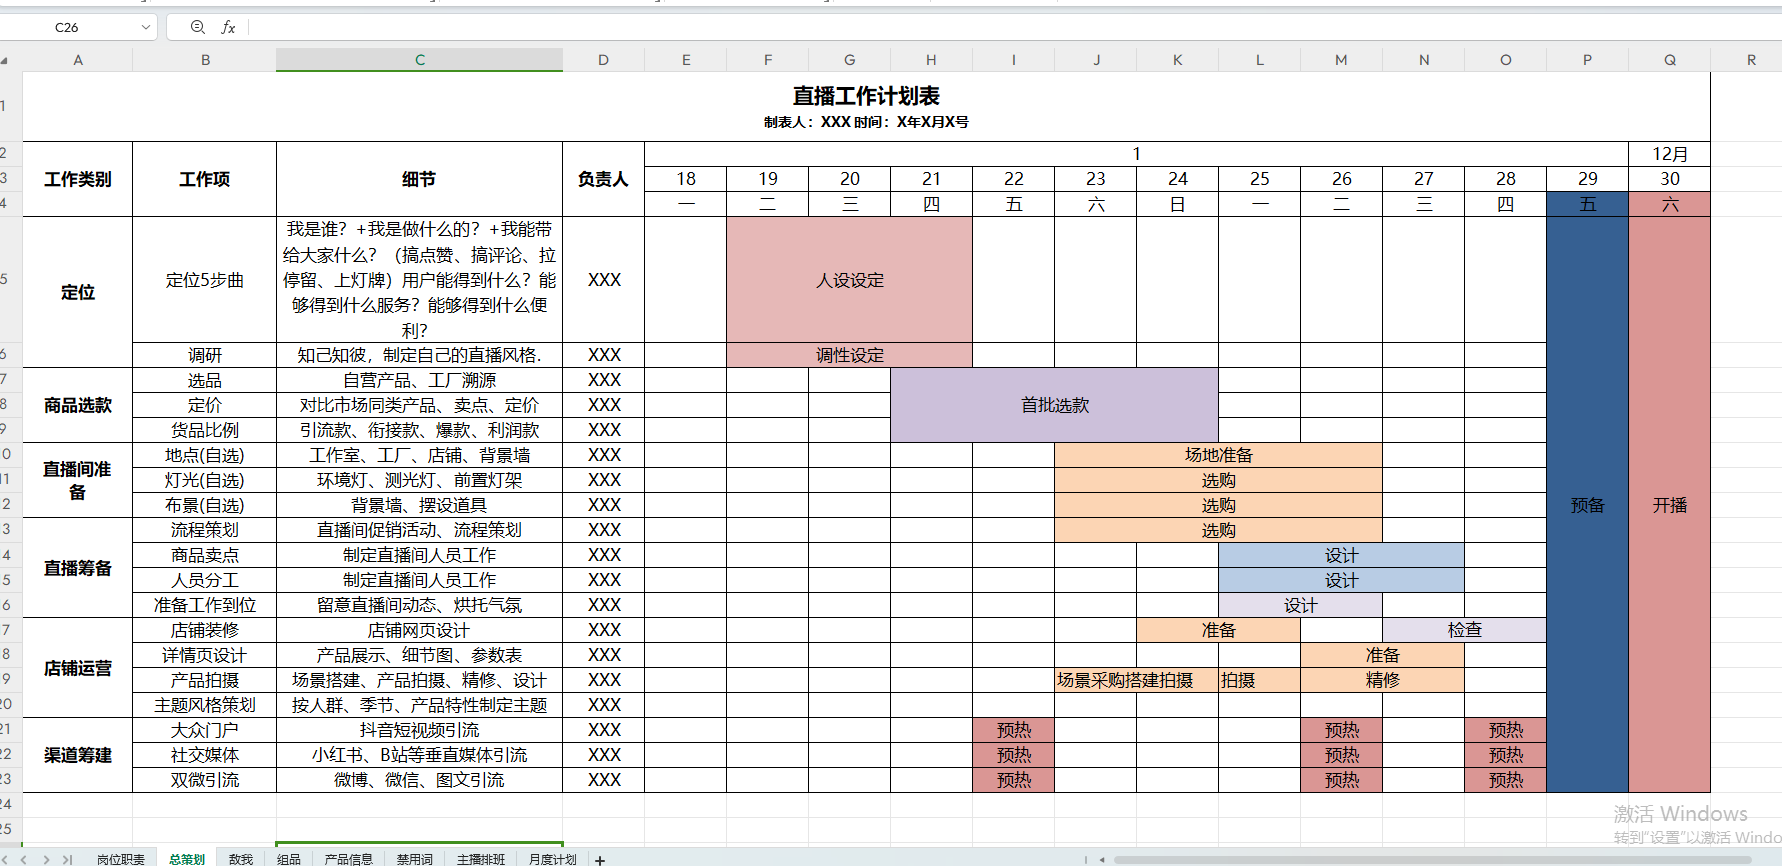
Task: Click the zoom/search icon in formula bar
Action: (x=197, y=27)
